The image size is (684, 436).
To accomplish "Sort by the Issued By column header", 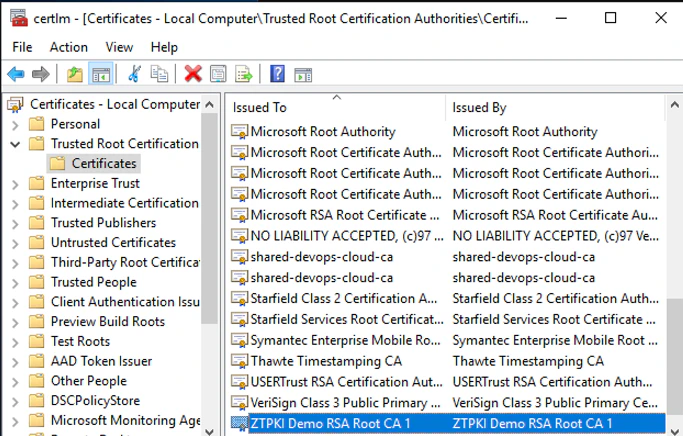I will pyautogui.click(x=555, y=107).
